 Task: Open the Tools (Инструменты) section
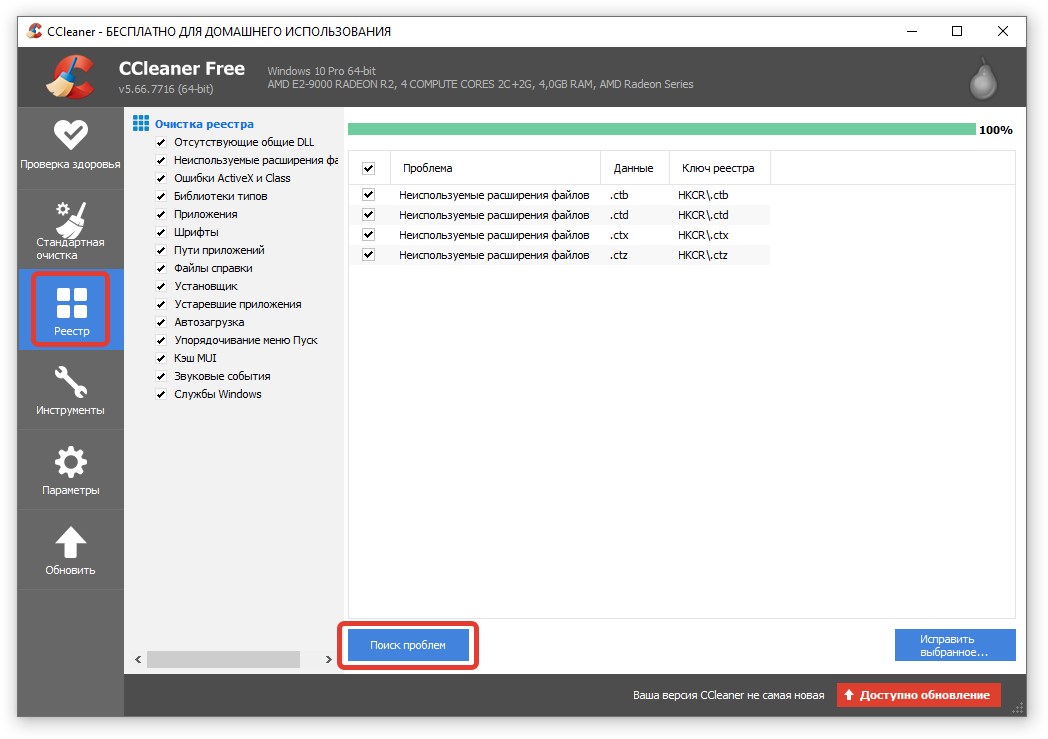click(70, 390)
